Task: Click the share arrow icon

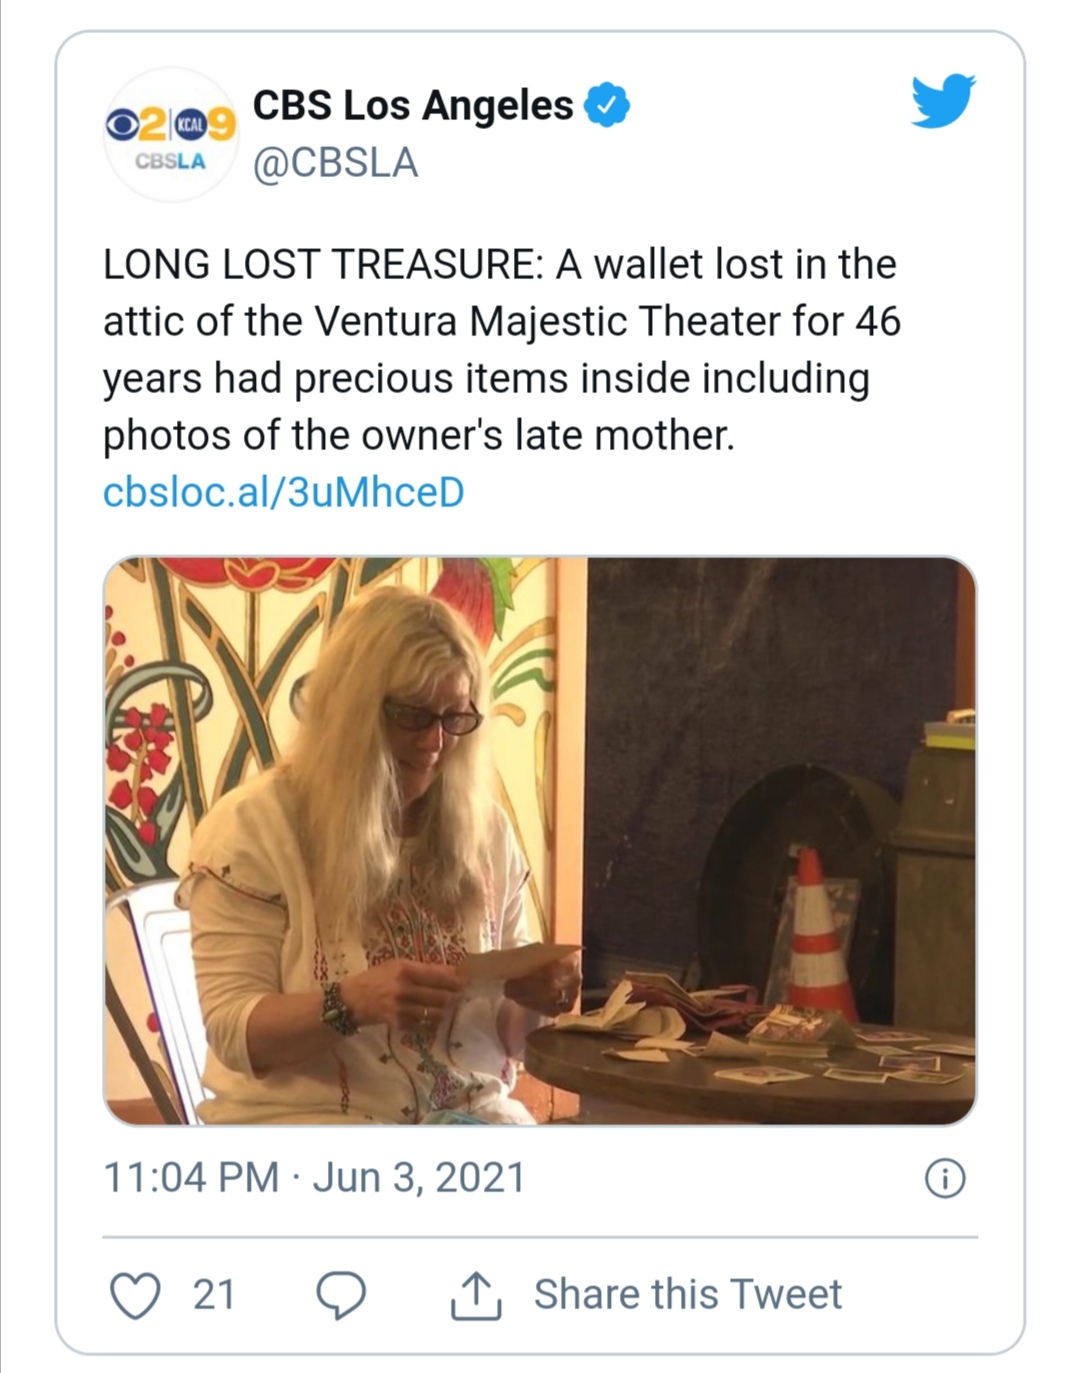Action: pos(475,1296)
